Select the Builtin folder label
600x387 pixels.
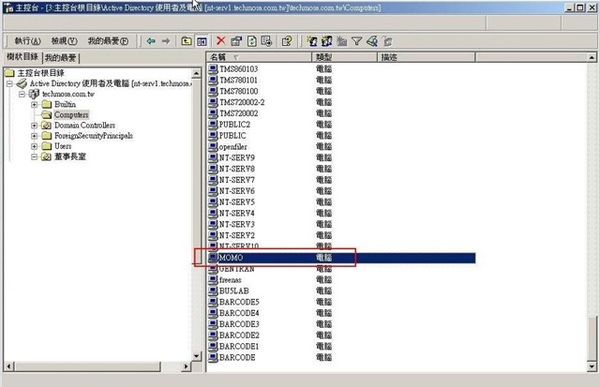[x=65, y=104]
